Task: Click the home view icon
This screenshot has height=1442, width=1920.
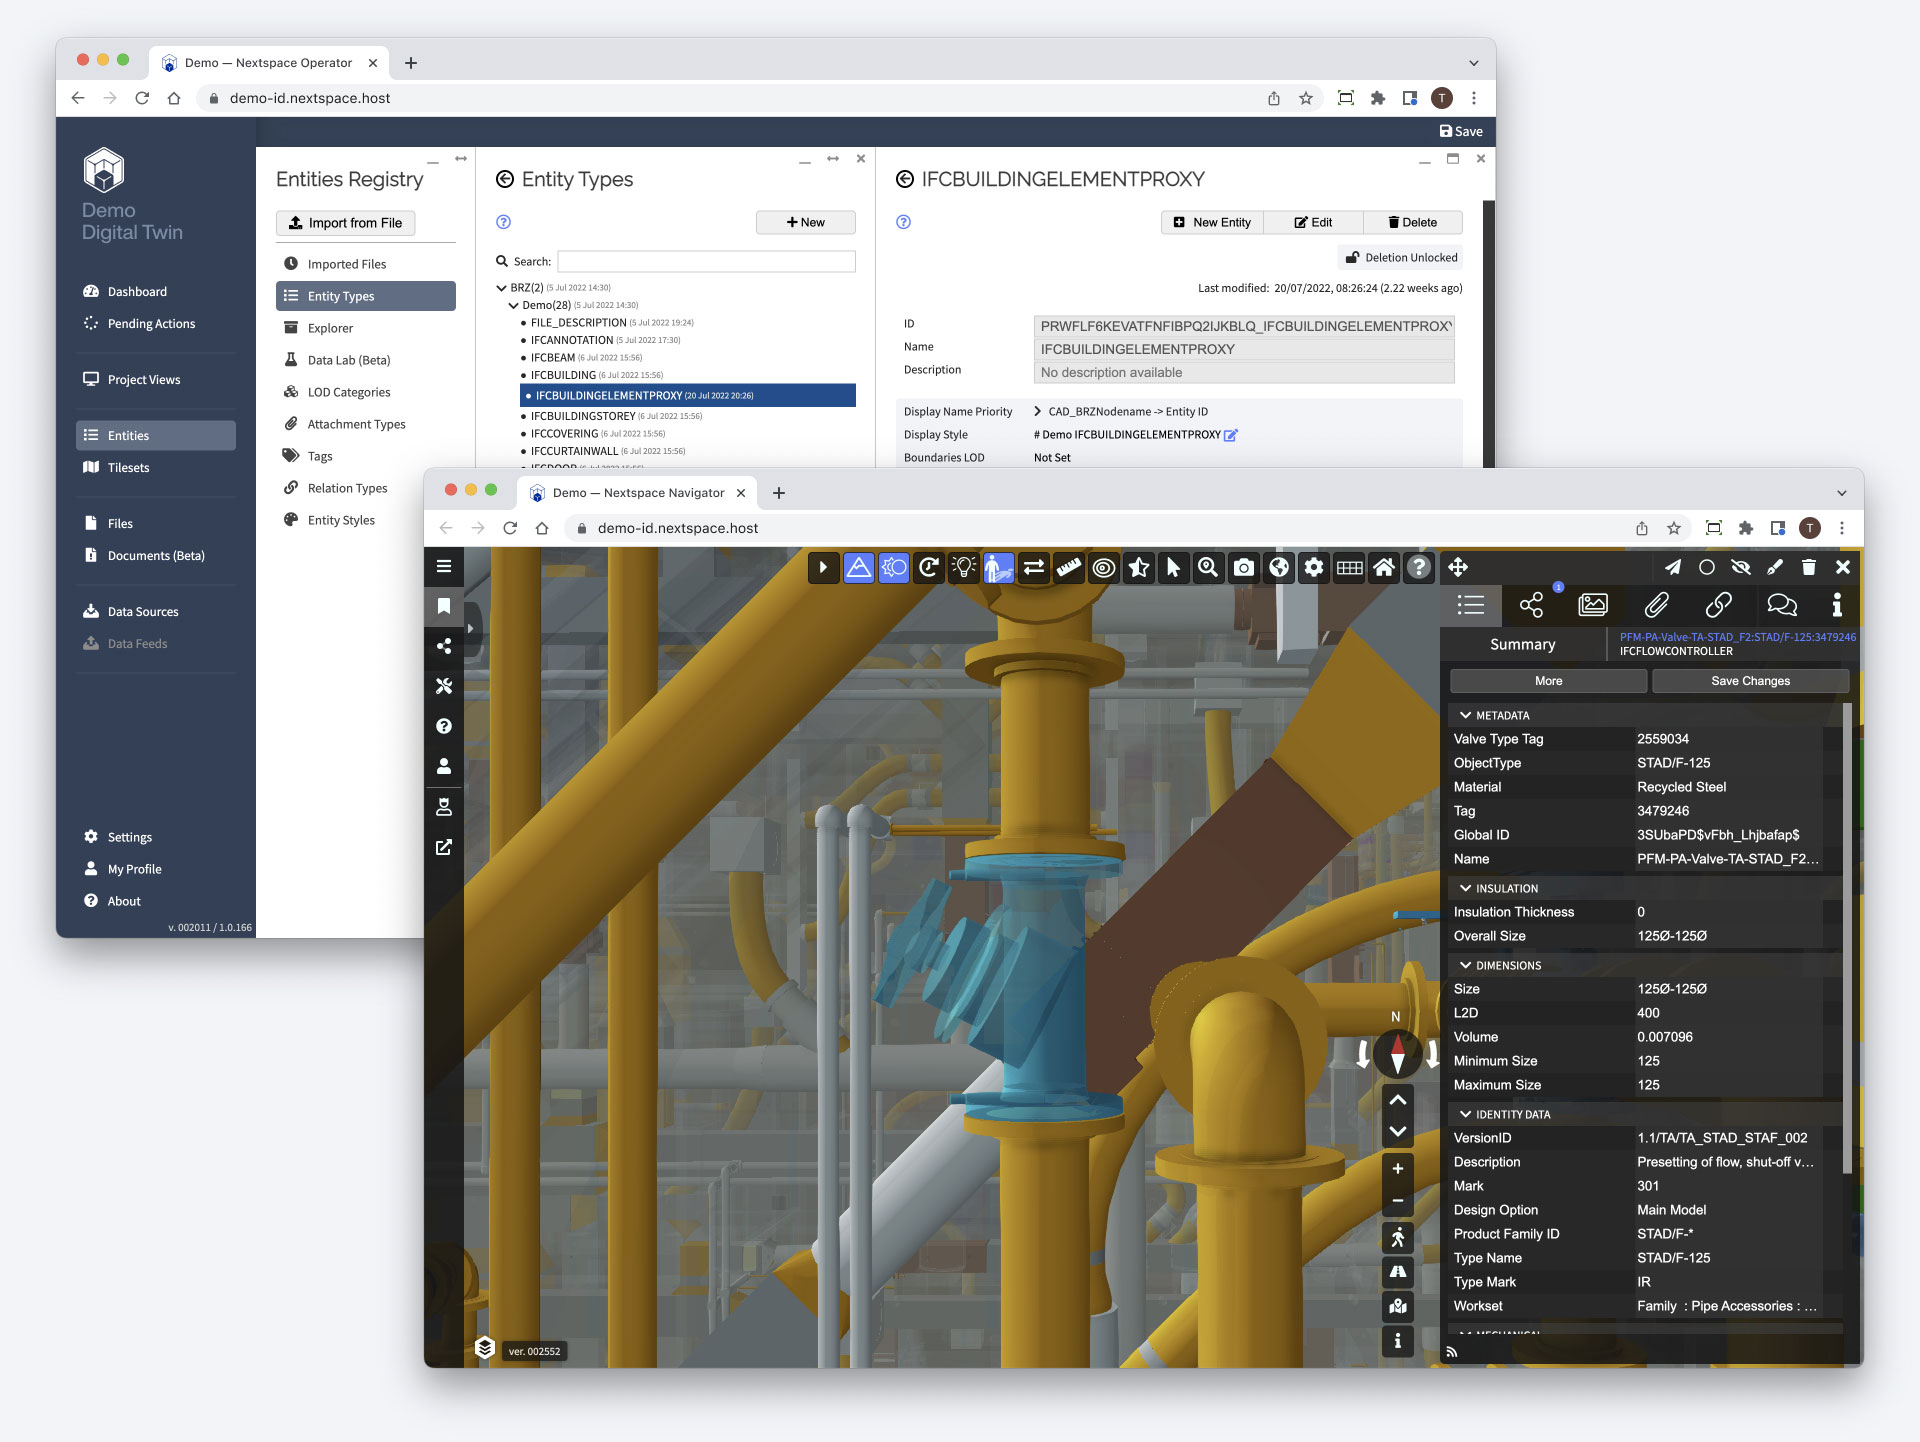Action: (x=1384, y=568)
